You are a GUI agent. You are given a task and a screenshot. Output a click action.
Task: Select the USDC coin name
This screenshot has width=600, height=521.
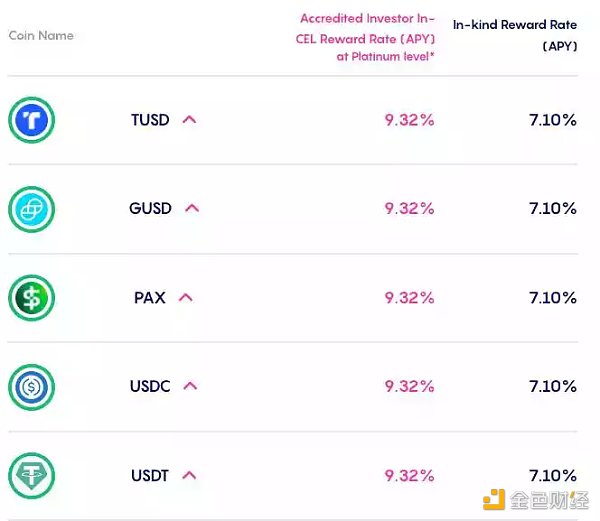(150, 386)
